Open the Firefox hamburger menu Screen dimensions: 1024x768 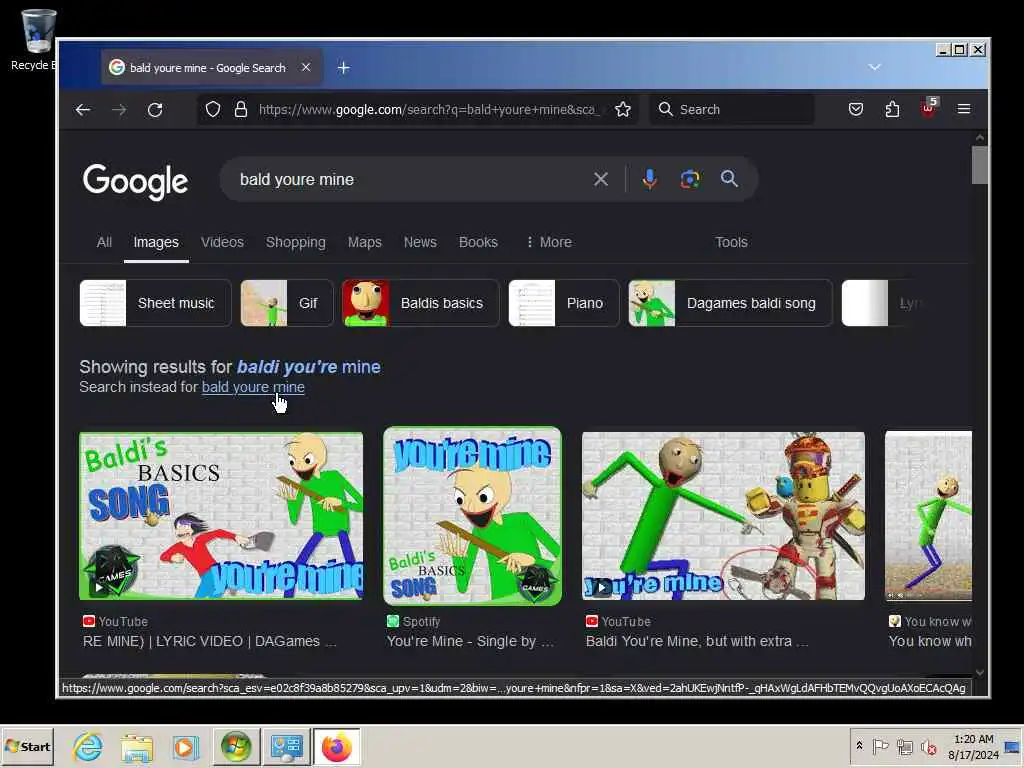coord(964,109)
